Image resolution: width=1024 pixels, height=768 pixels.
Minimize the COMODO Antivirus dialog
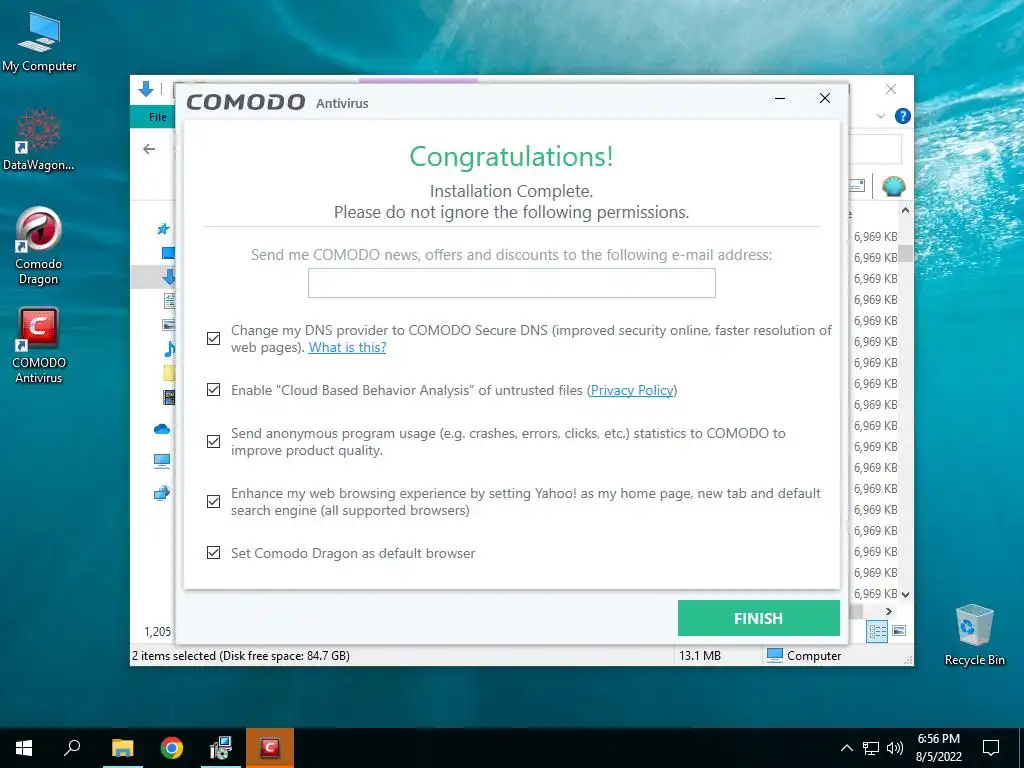tap(780, 99)
